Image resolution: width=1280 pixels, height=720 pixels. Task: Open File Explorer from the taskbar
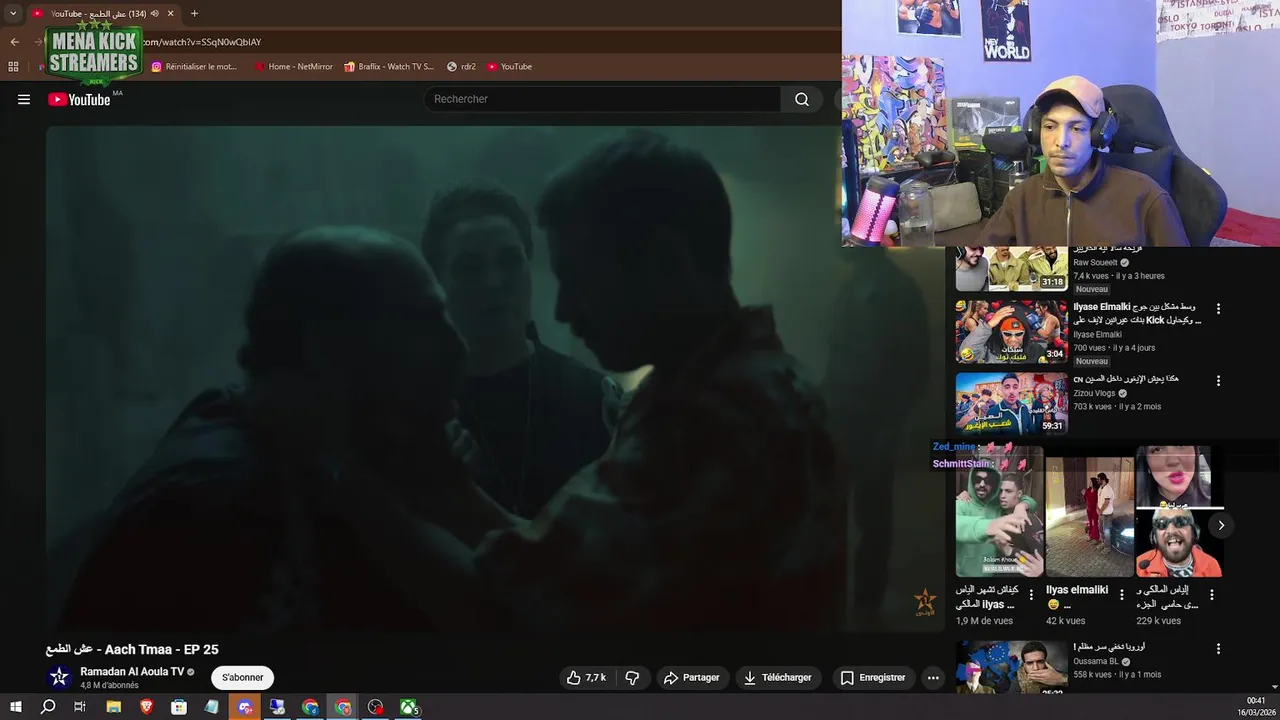point(113,707)
